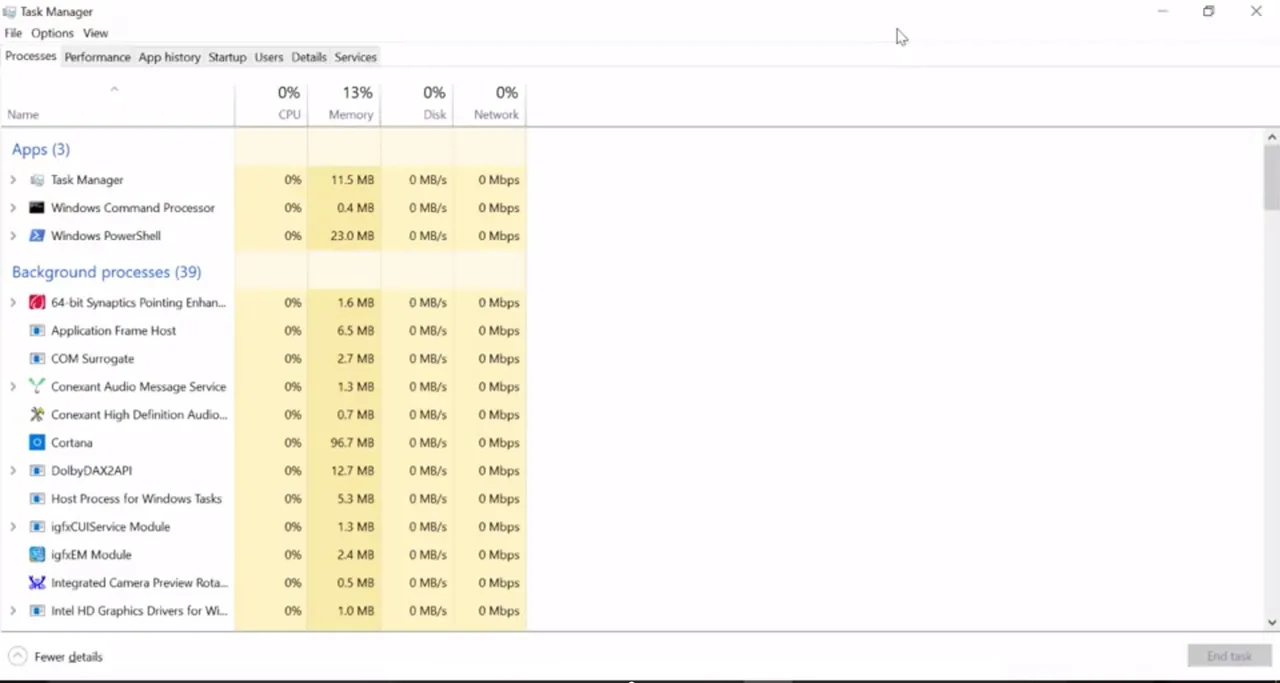This screenshot has height=683, width=1280.
Task: Click the Windows Command Processor icon
Action: click(x=37, y=208)
